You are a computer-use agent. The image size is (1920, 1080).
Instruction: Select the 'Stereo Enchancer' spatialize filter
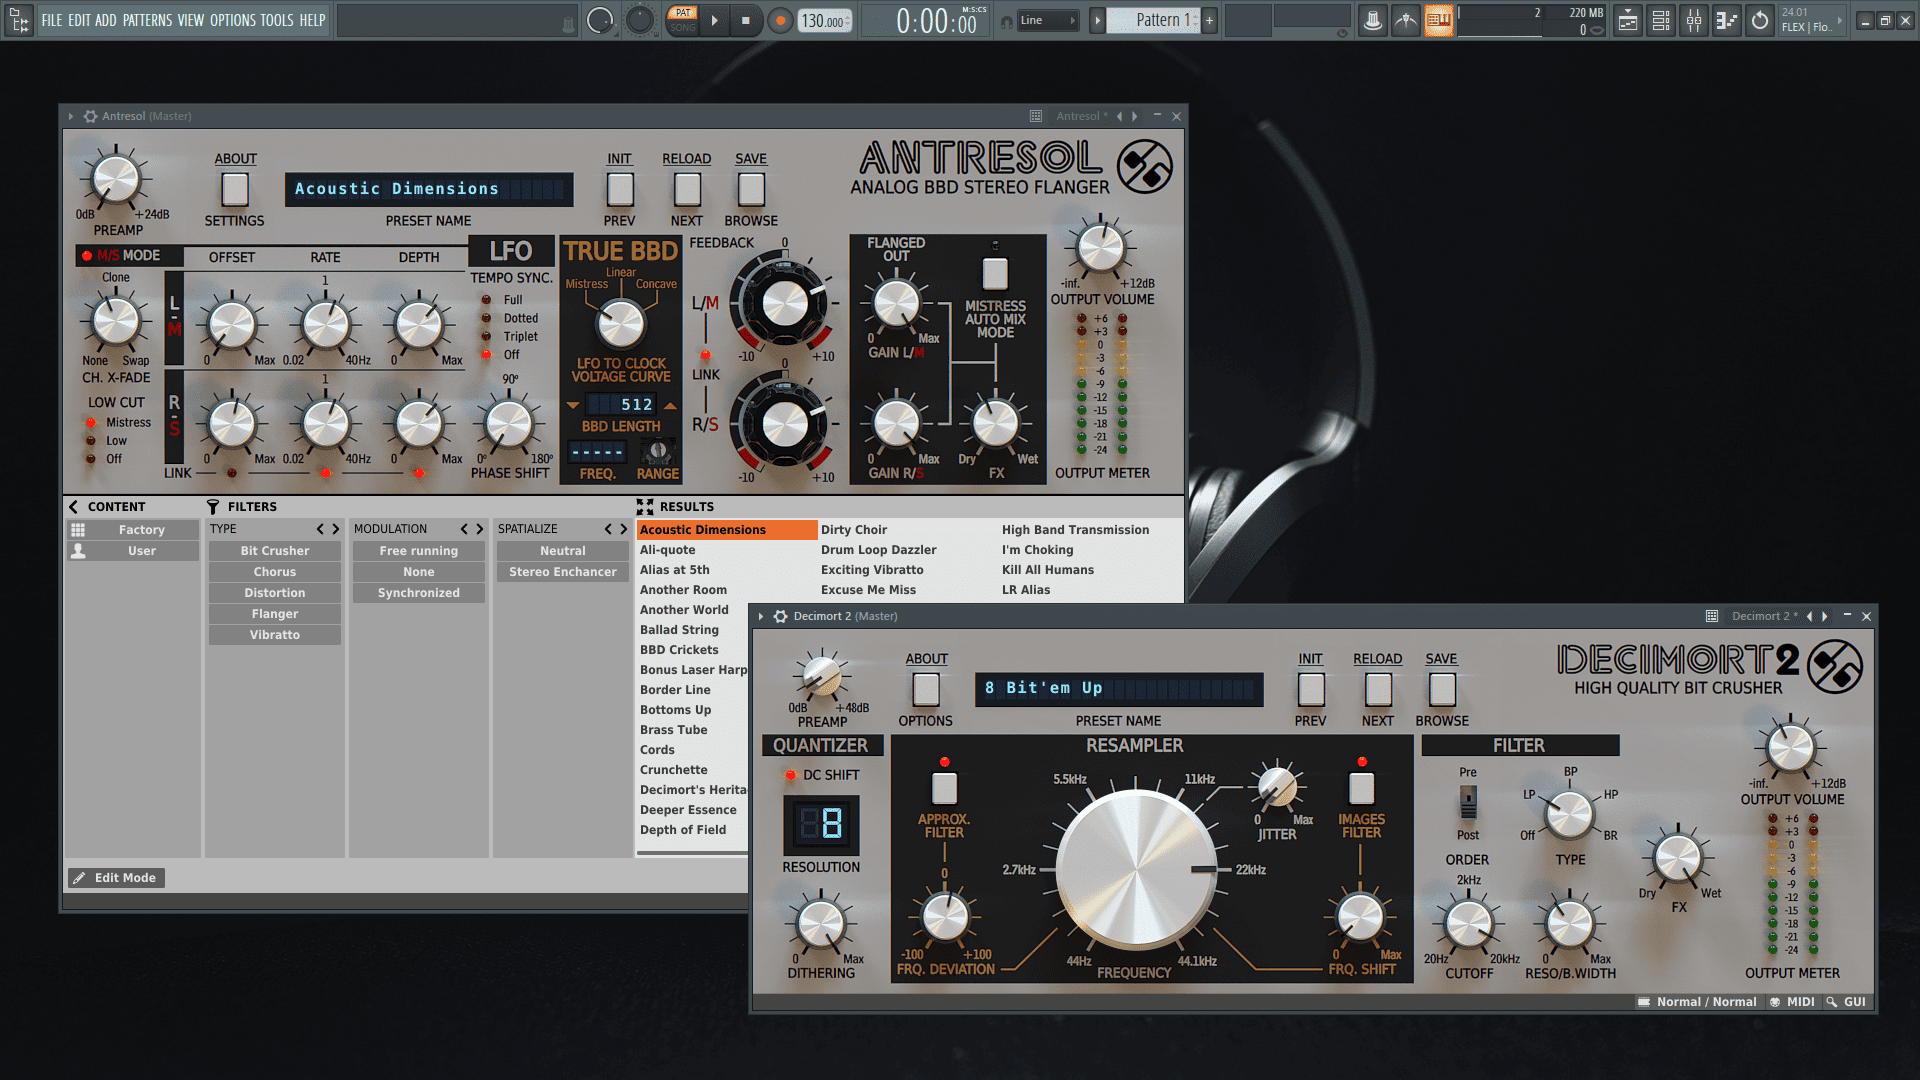[563, 572]
